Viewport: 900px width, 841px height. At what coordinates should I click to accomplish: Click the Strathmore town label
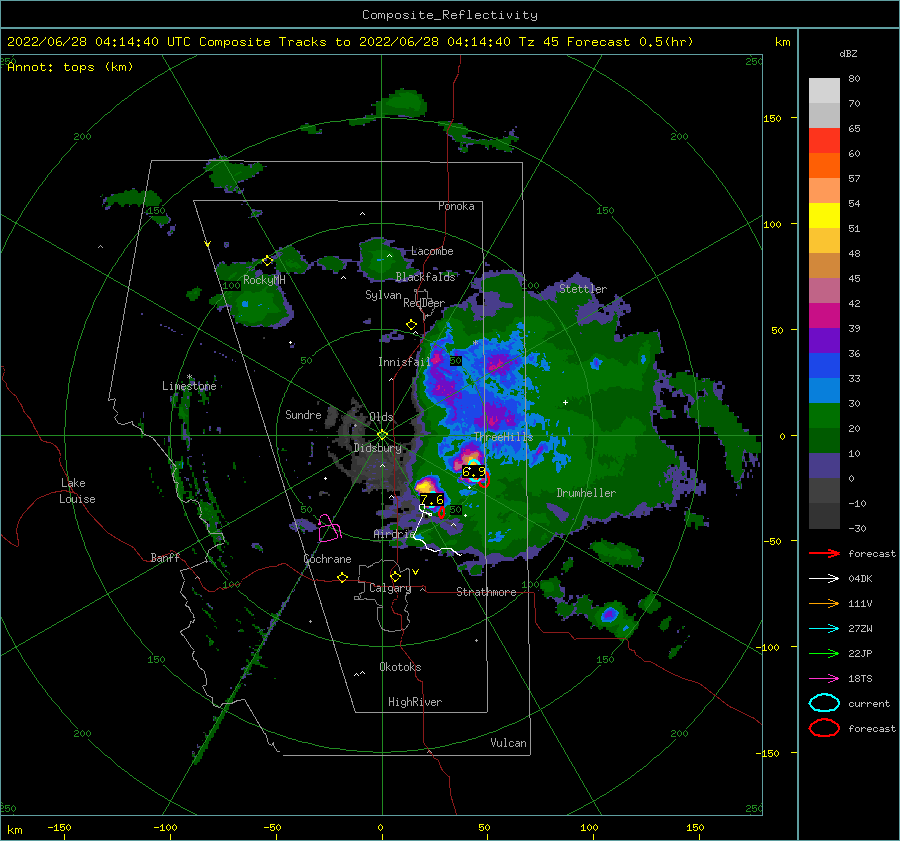point(486,592)
